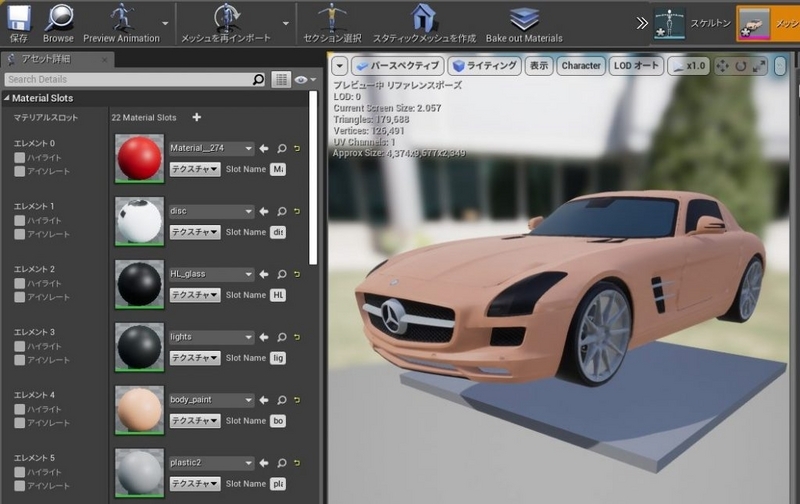Open テクスチャ button for disc slot

tap(195, 232)
